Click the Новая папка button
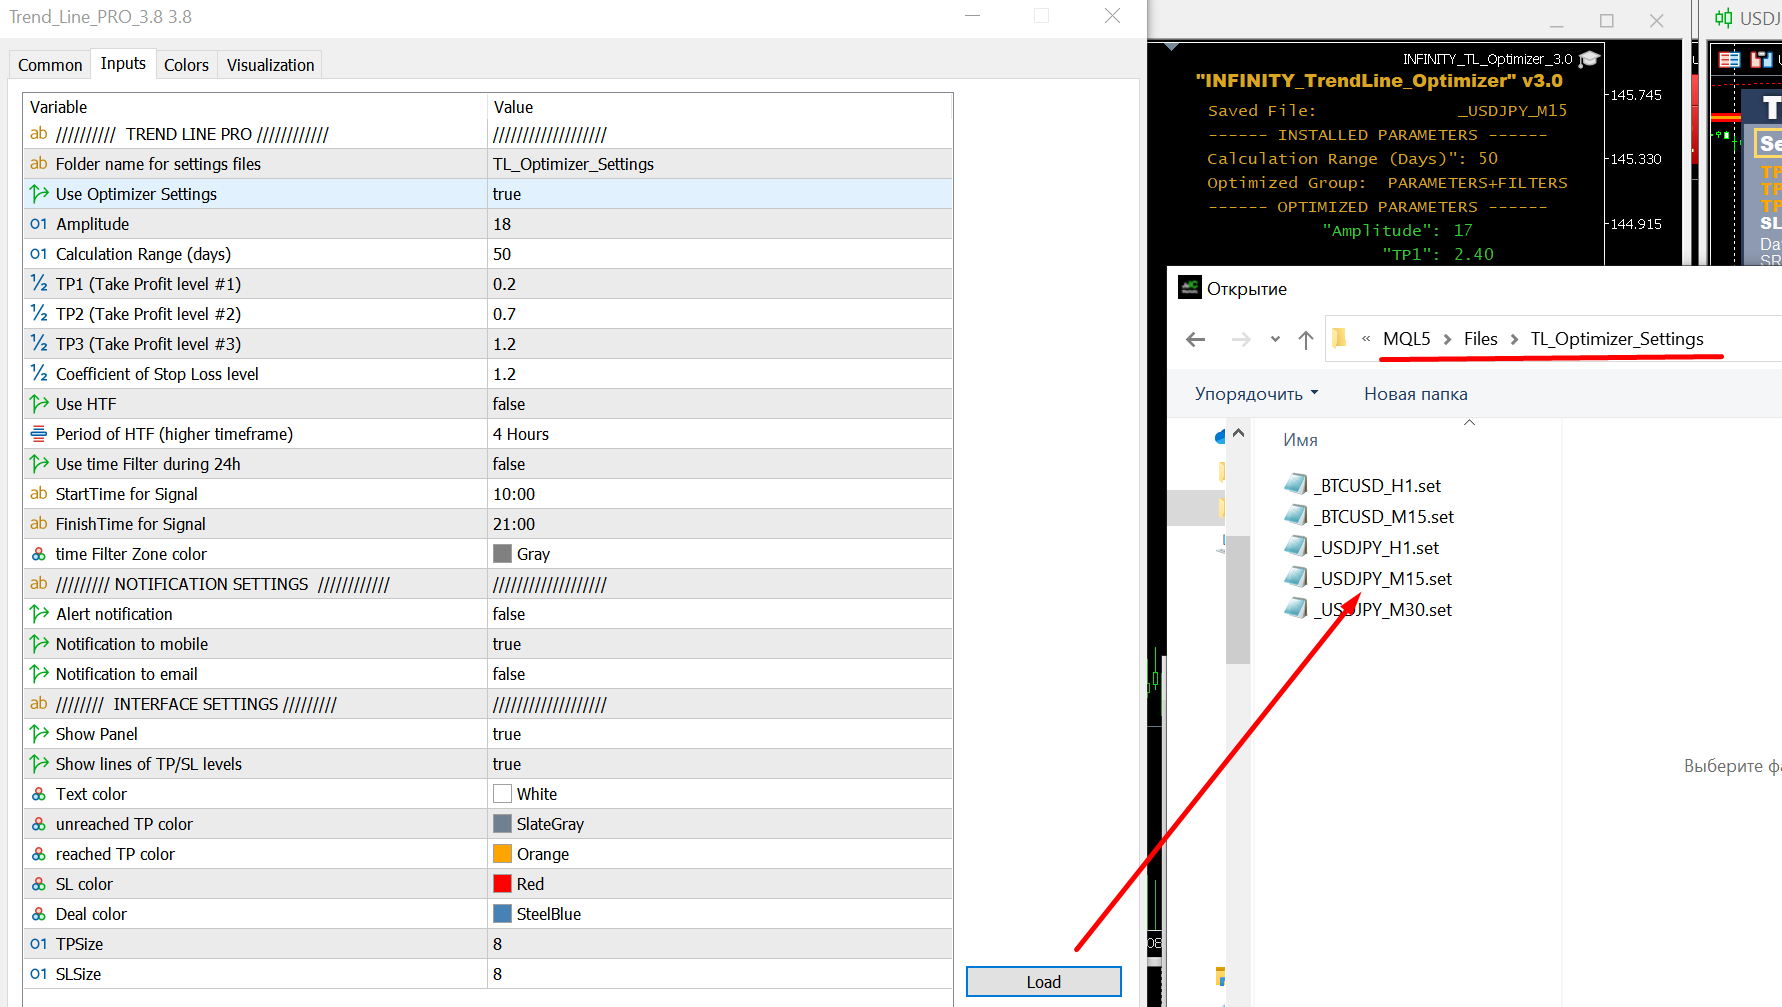The height and width of the screenshot is (1007, 1782). (x=1416, y=394)
